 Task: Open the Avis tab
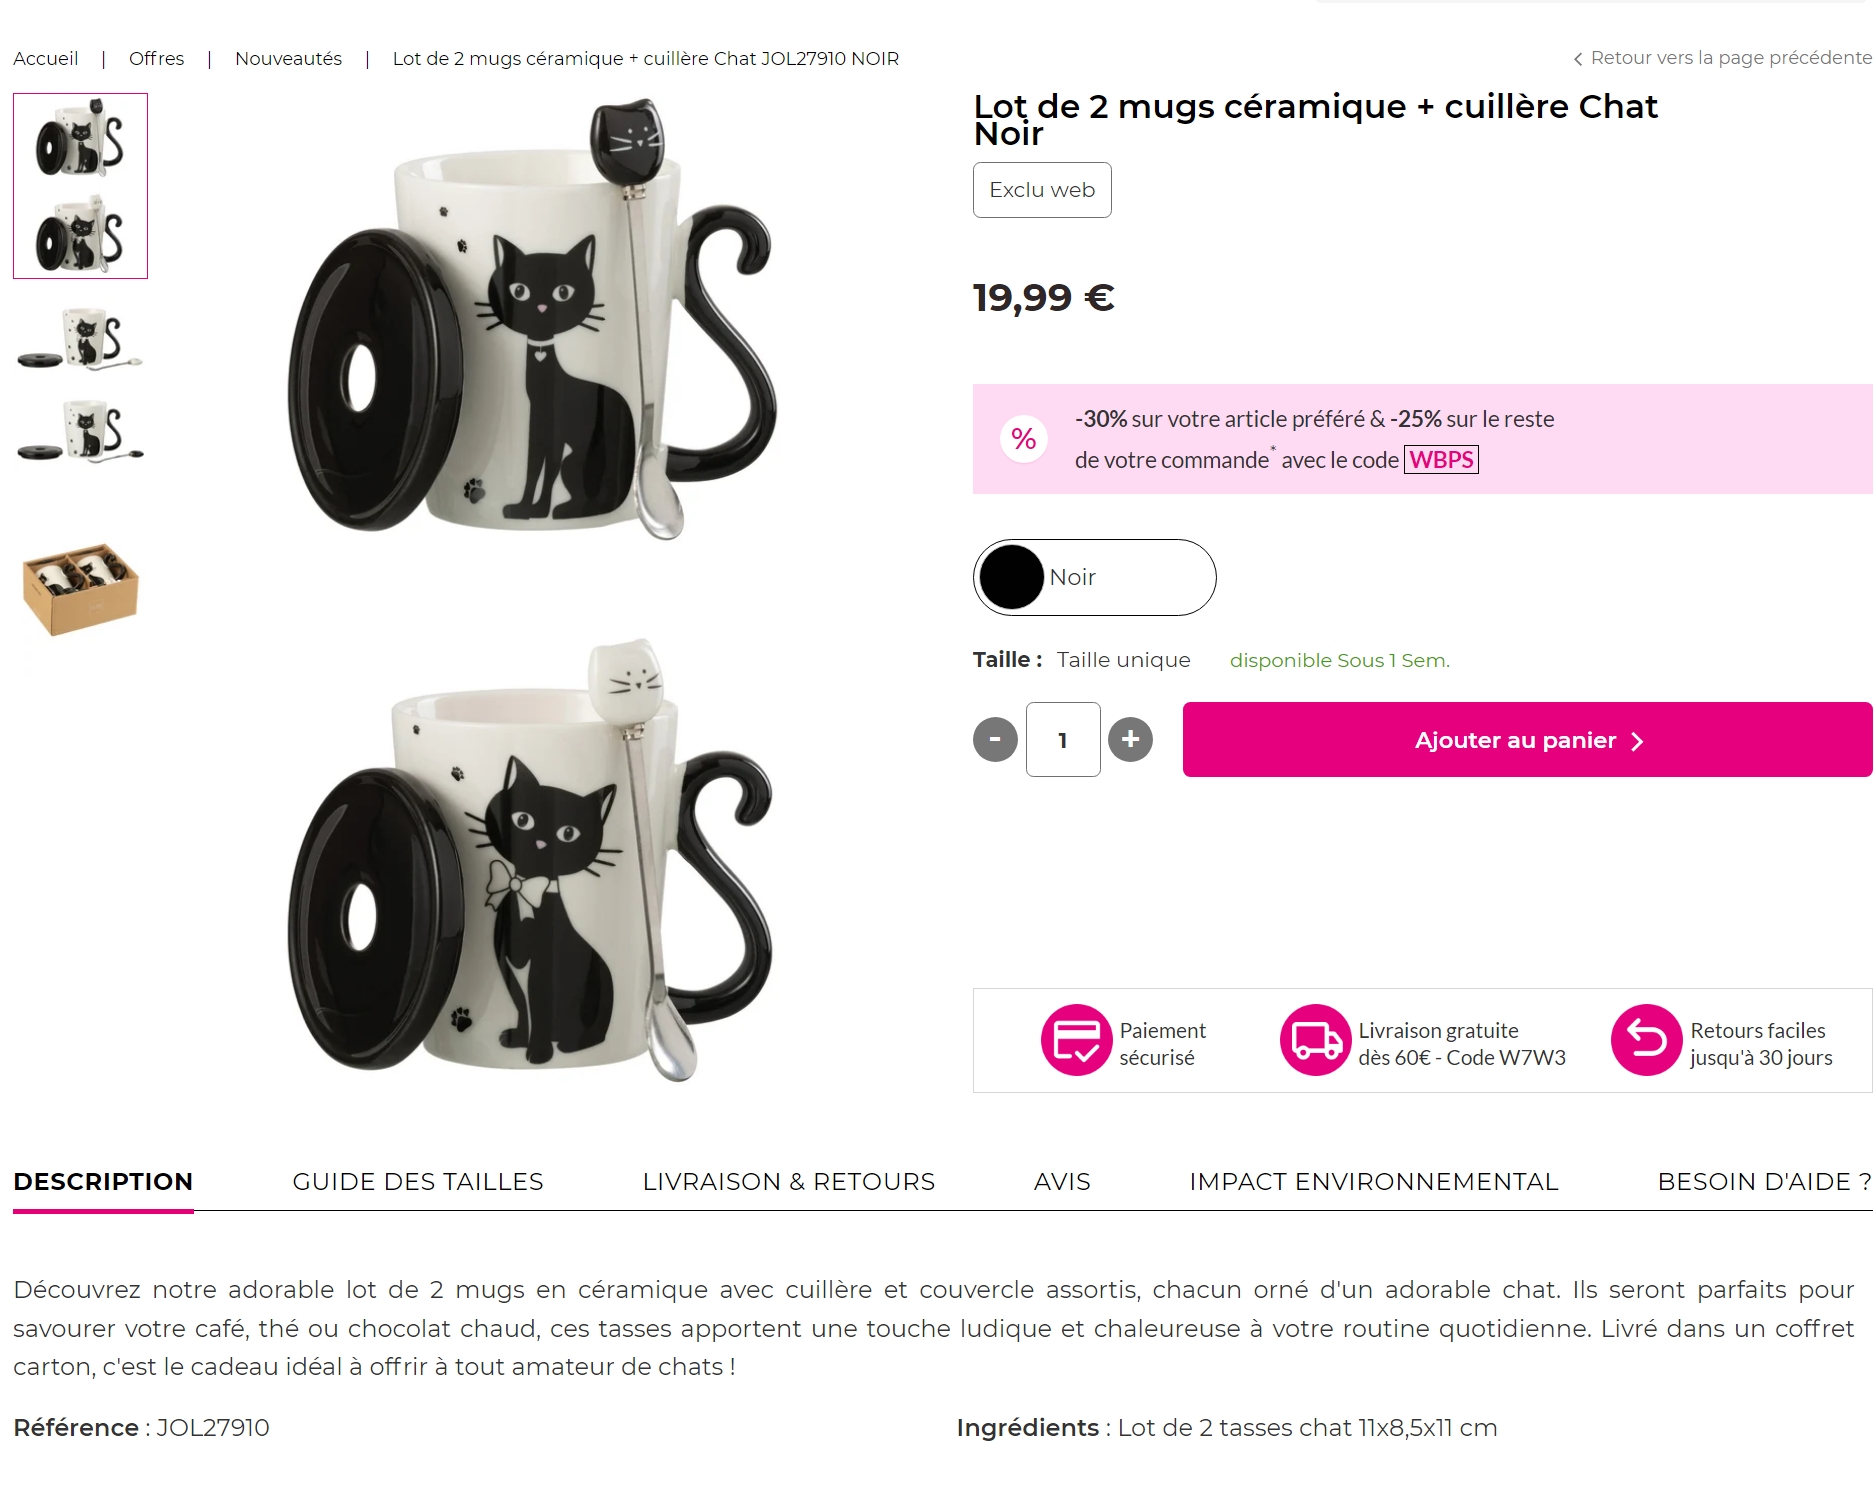point(1062,1182)
